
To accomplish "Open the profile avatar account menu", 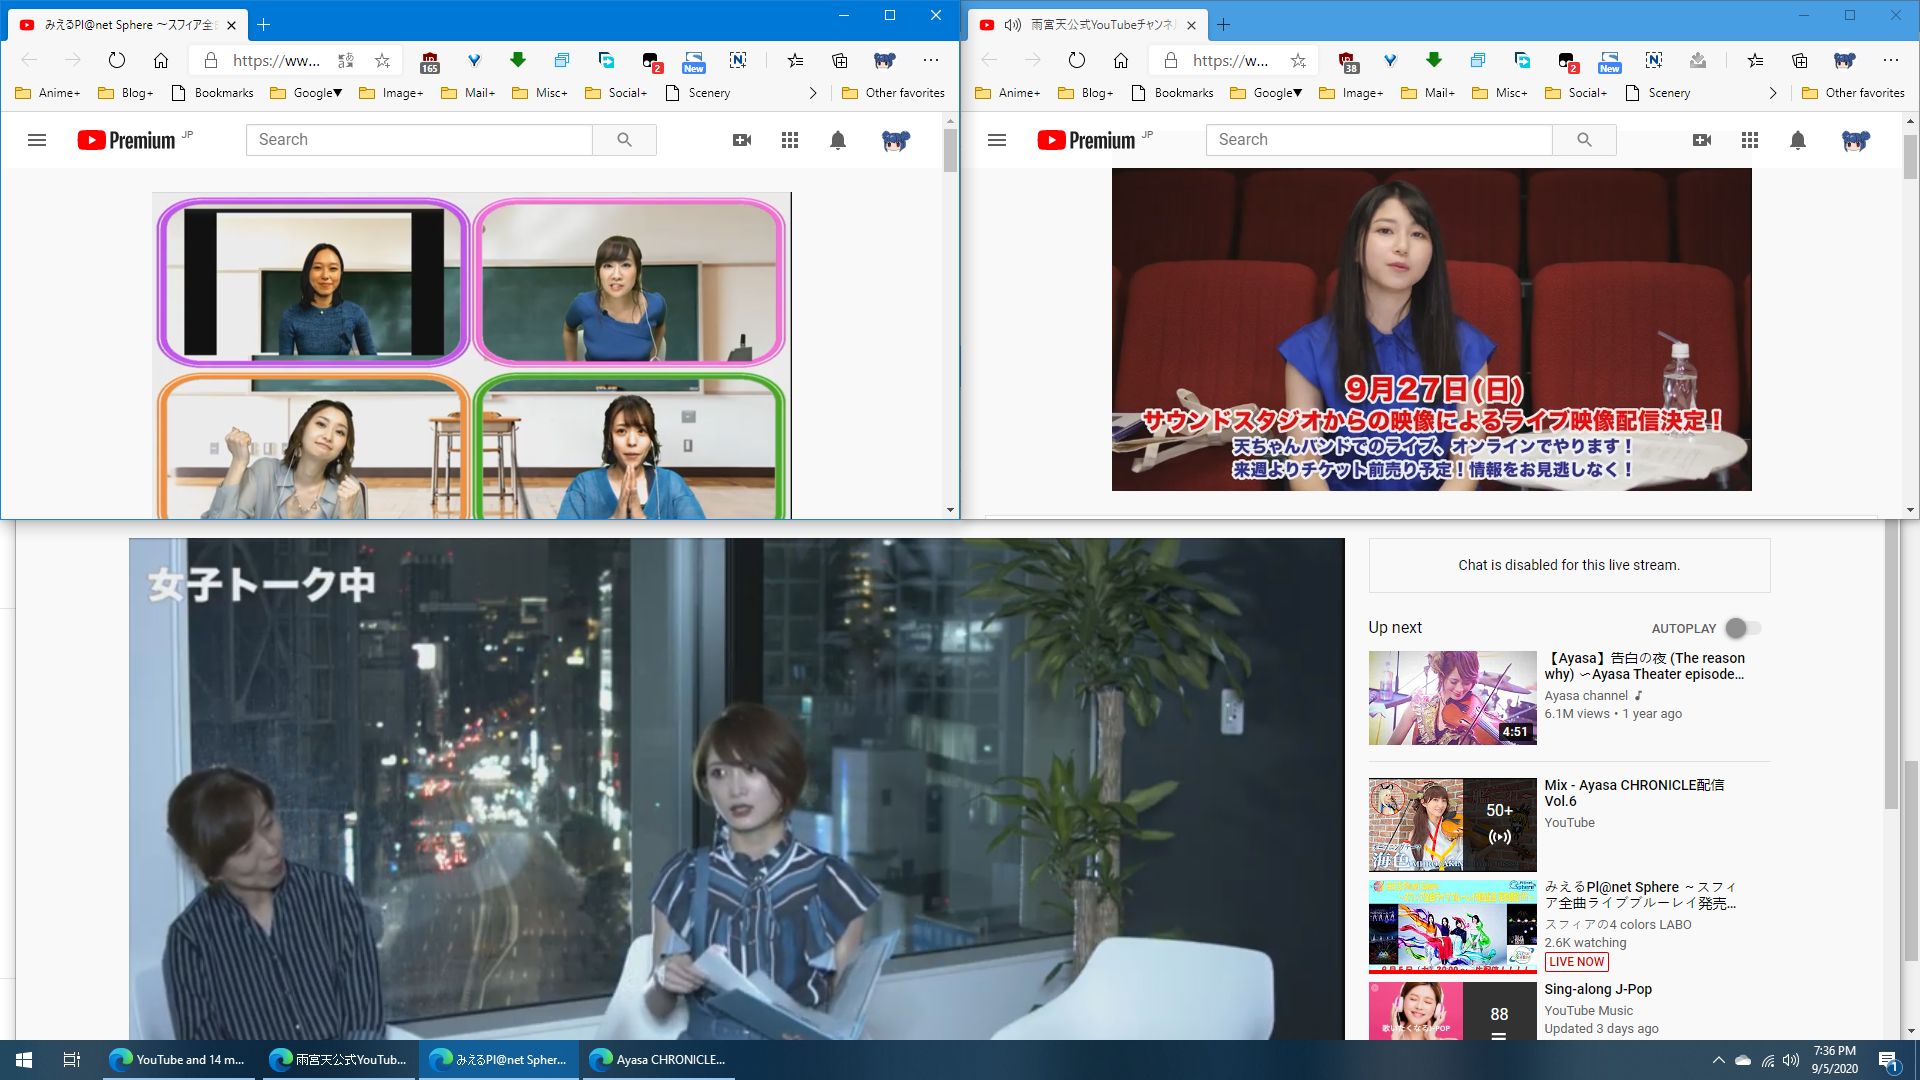I will (x=895, y=141).
